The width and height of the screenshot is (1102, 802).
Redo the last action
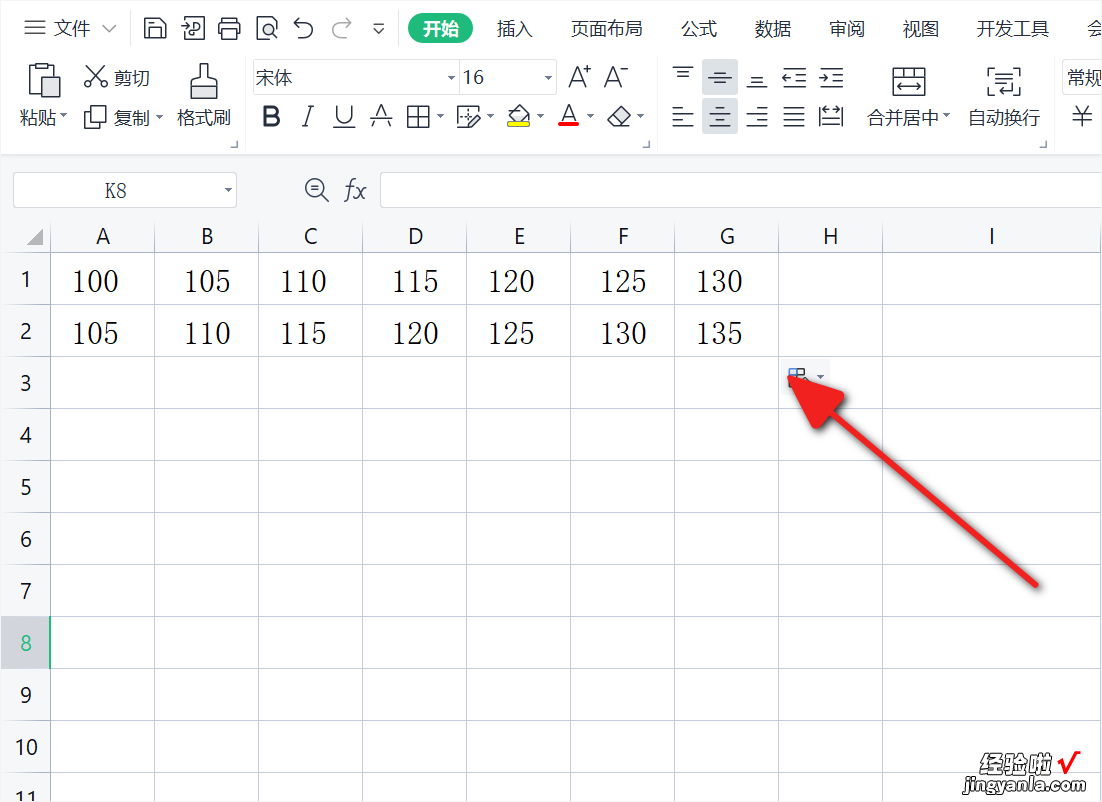tap(342, 29)
